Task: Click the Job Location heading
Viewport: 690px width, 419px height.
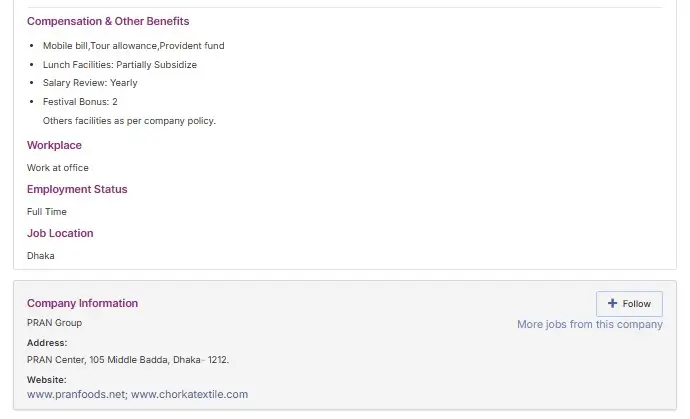Action: (x=60, y=233)
